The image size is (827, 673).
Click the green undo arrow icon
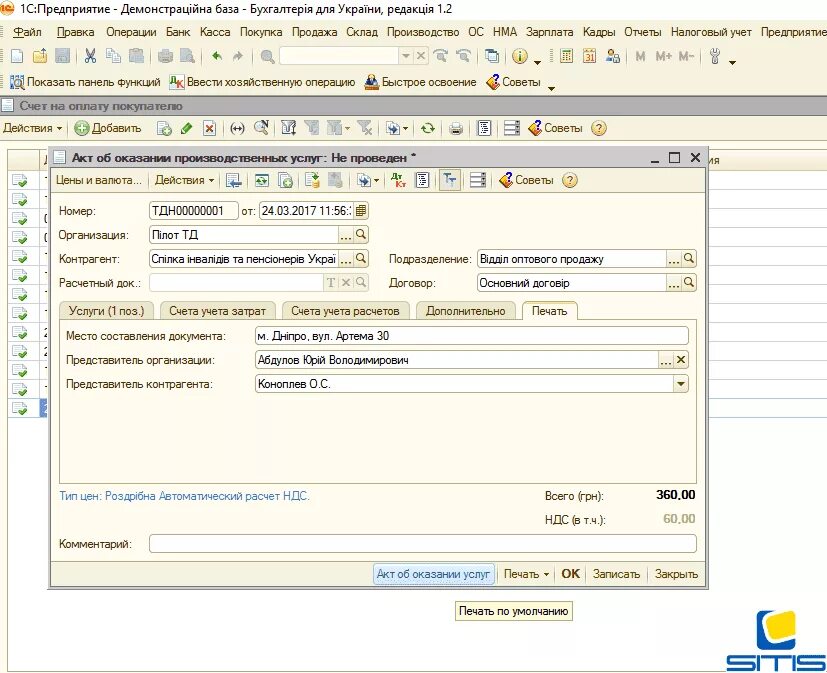(216, 56)
